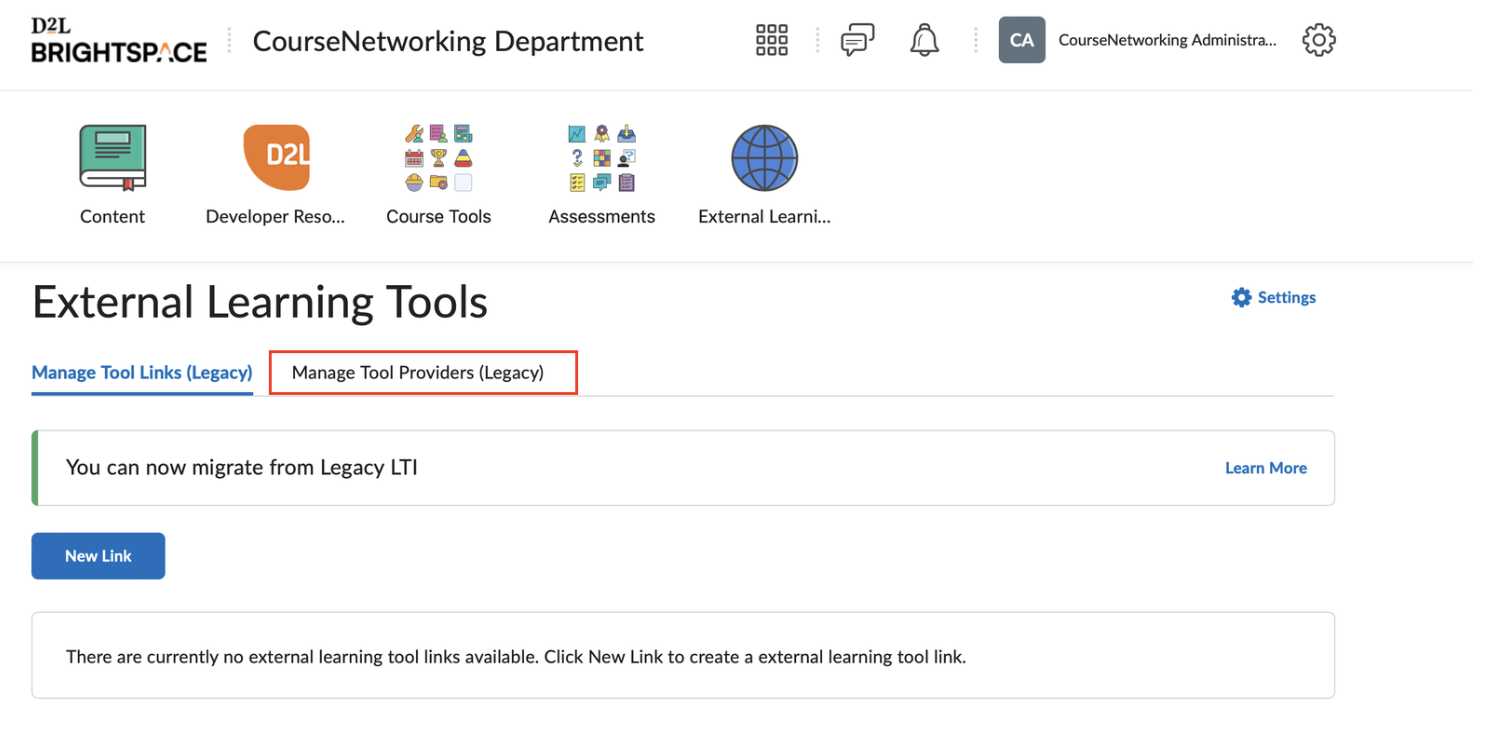Open the CourseNetworking Administrator account menu
The width and height of the screenshot is (1498, 740).
1167,41
